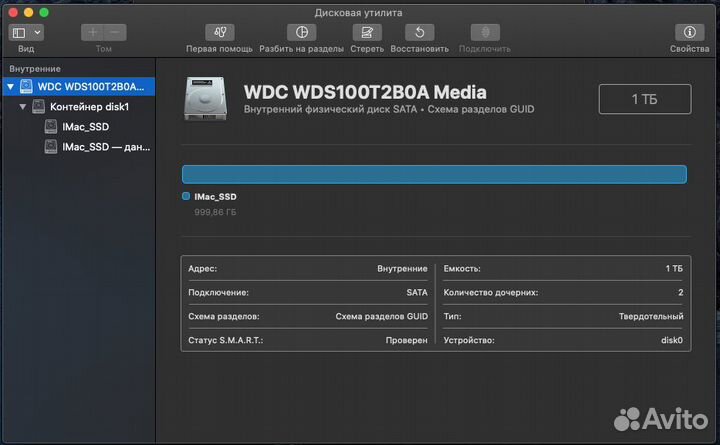The image size is (720, 445).
Task: Select Контейнер disk1 in the sidebar
Action: pos(90,107)
